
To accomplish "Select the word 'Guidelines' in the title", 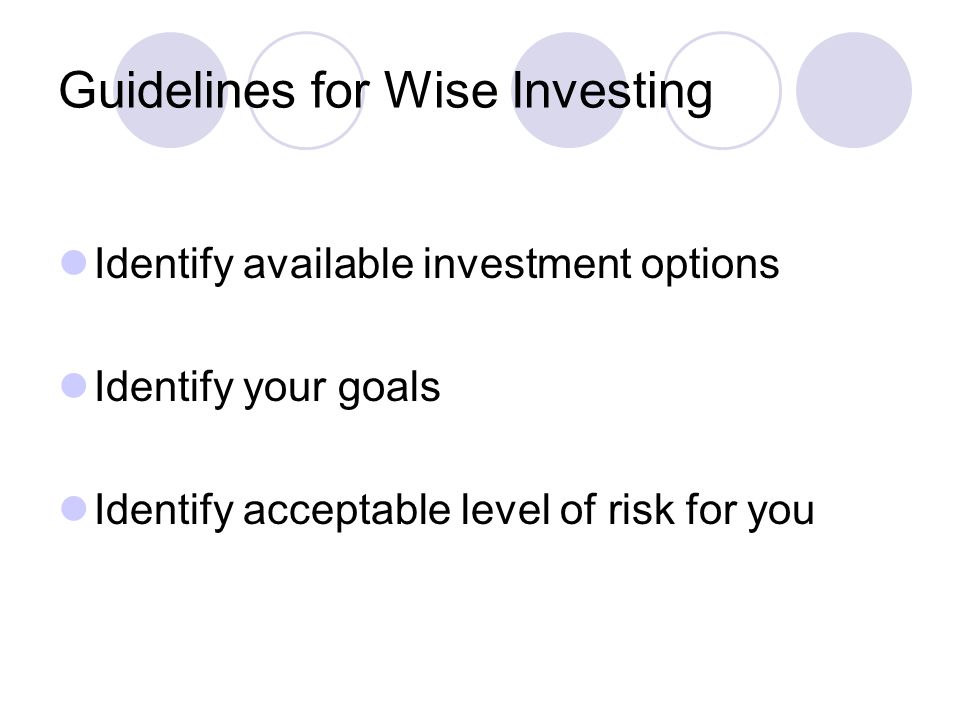I will [x=177, y=91].
